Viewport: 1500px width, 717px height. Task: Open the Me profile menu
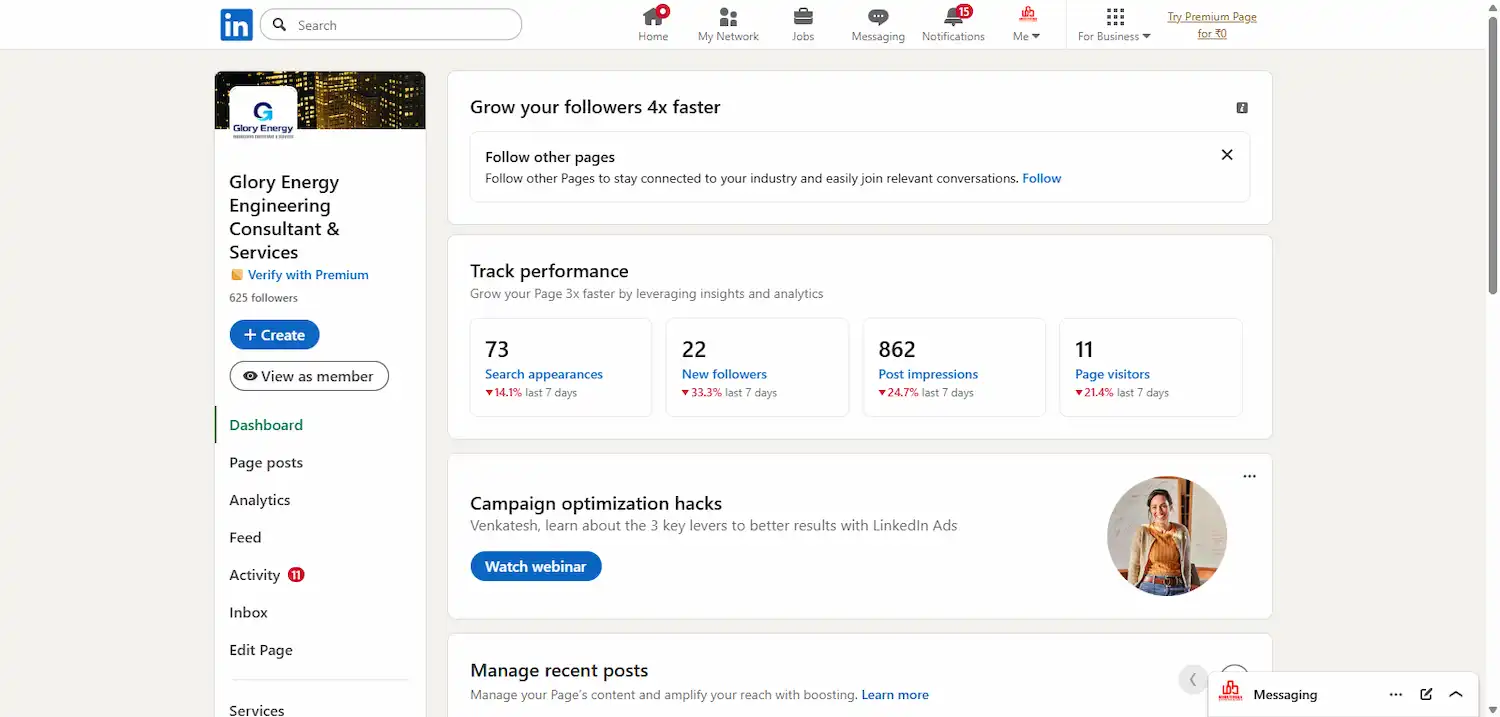click(1027, 24)
